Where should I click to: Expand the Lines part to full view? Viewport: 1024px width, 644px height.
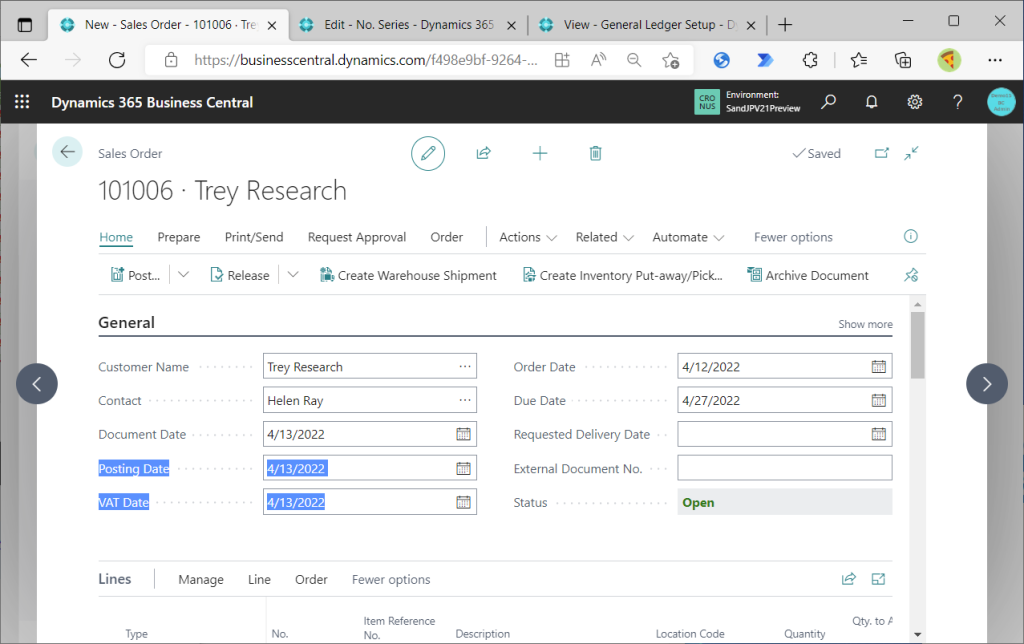pos(878,579)
